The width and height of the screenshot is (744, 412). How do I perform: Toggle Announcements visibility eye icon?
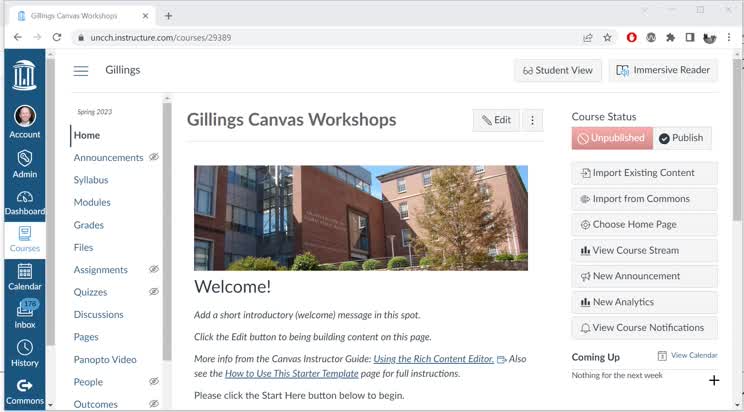coord(154,157)
